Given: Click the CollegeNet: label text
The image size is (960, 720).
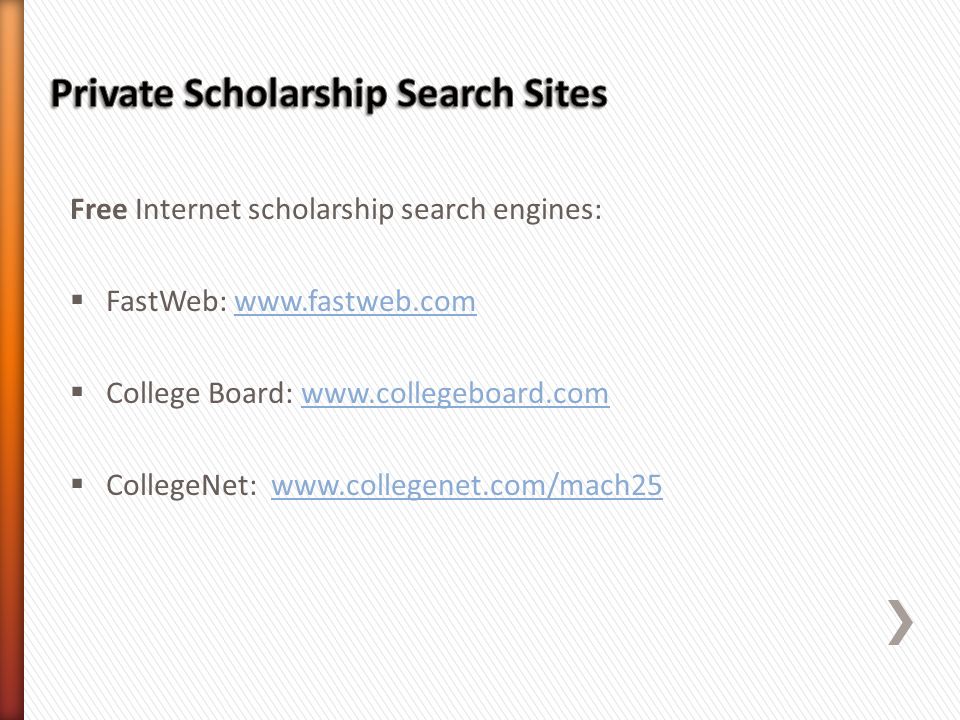Looking at the screenshot, I should (x=182, y=486).
